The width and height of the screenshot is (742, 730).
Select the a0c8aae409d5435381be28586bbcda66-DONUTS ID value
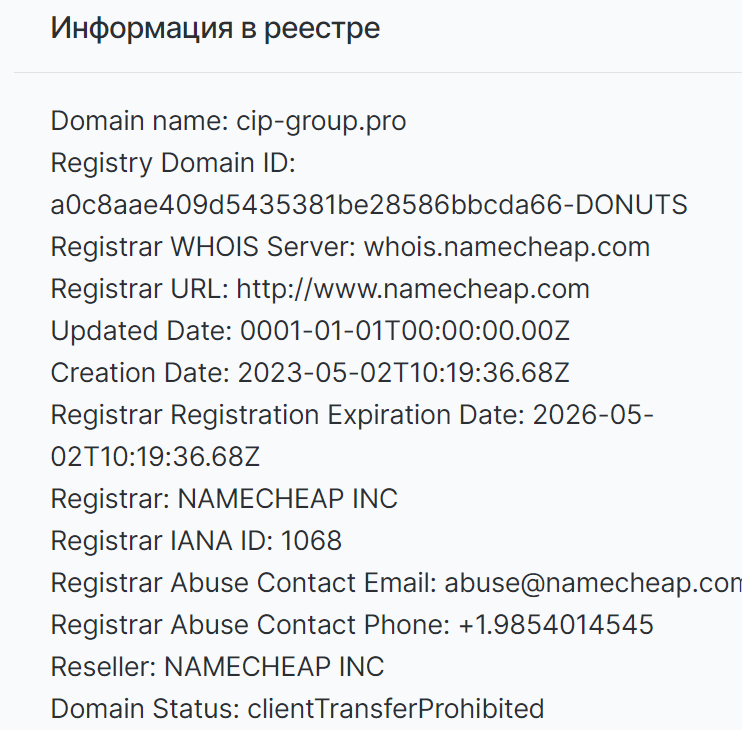(369, 205)
